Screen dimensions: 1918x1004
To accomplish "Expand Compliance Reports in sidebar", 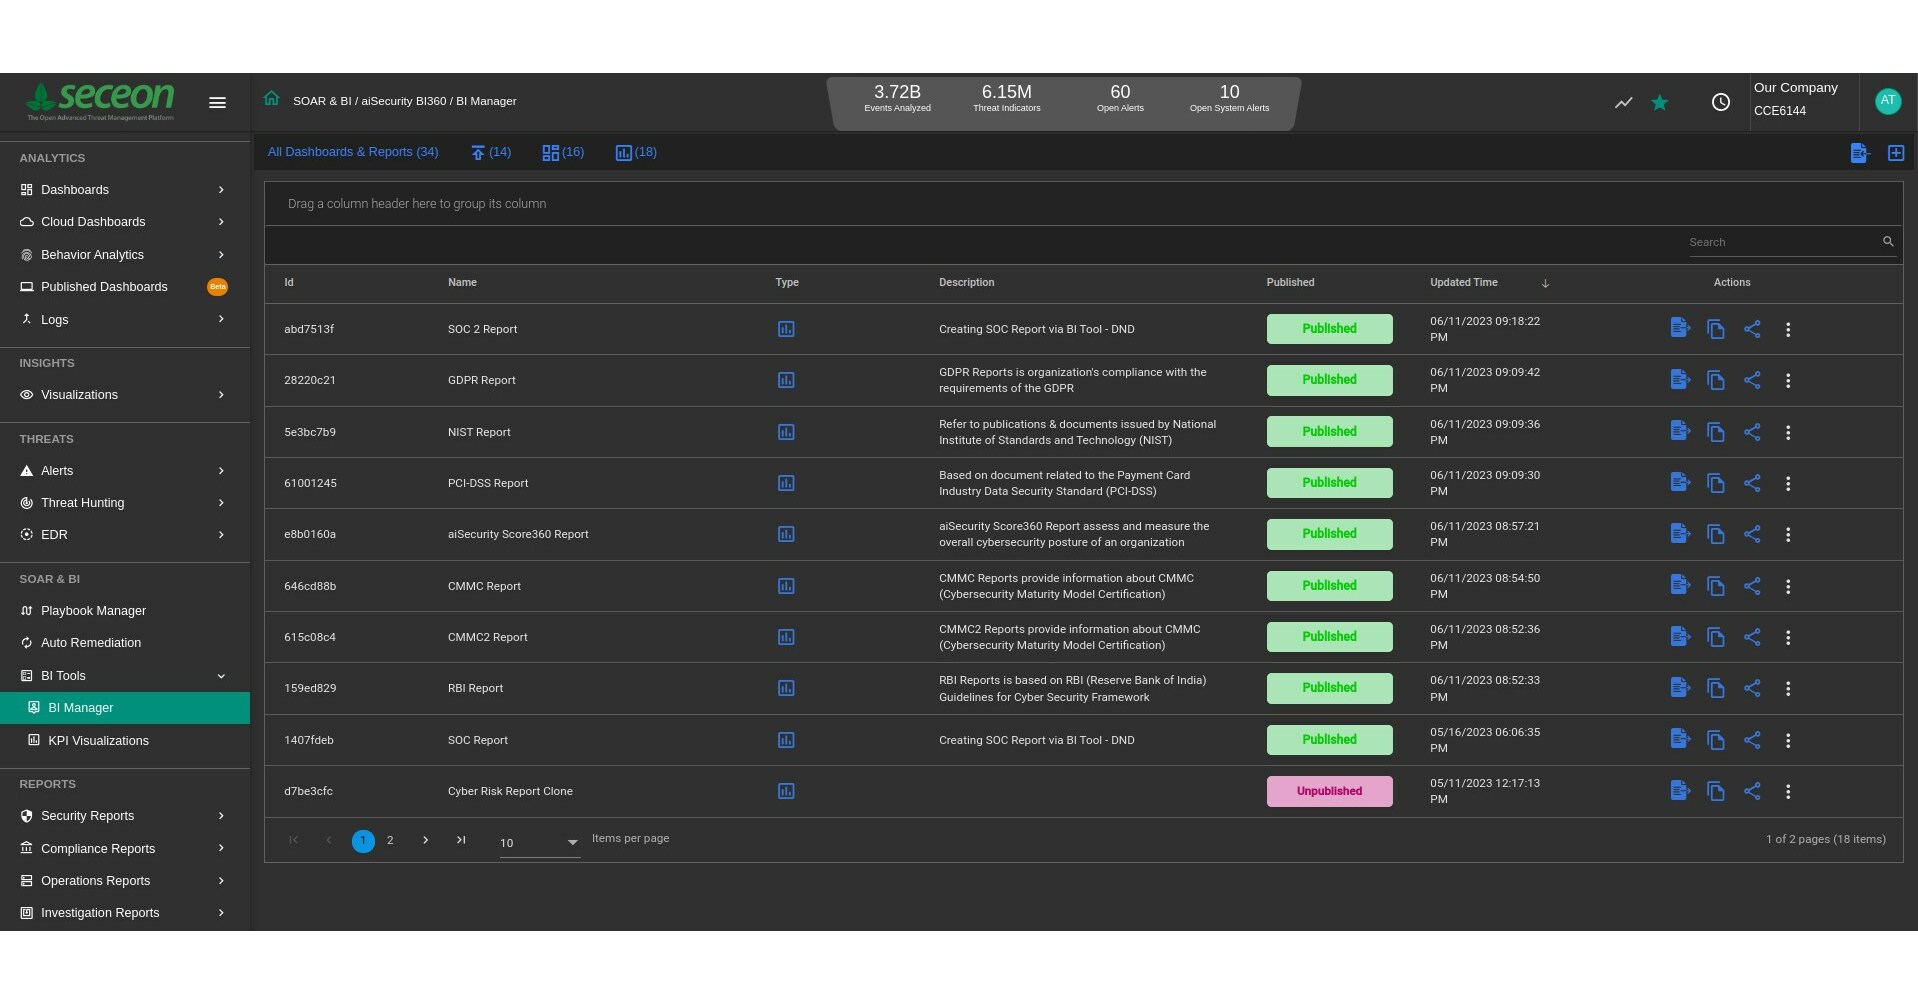I will pyautogui.click(x=125, y=849).
